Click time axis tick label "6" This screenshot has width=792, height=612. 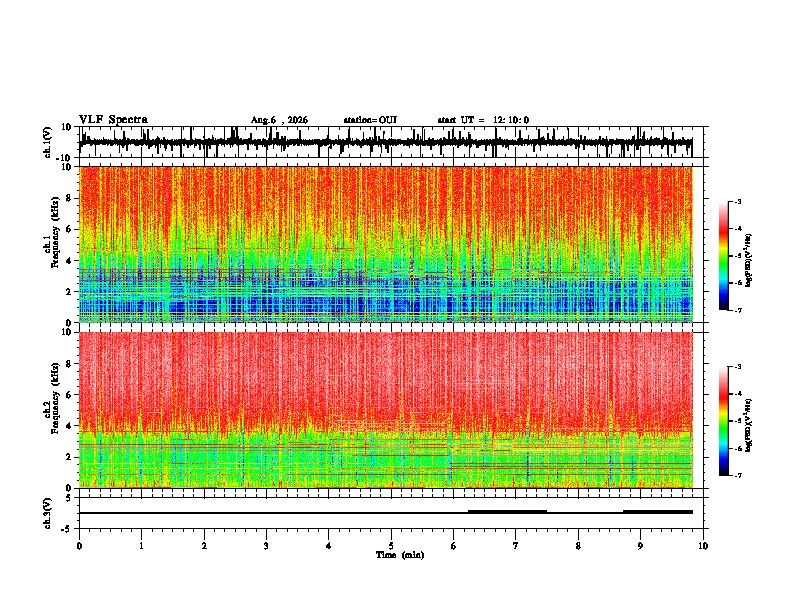pos(453,546)
